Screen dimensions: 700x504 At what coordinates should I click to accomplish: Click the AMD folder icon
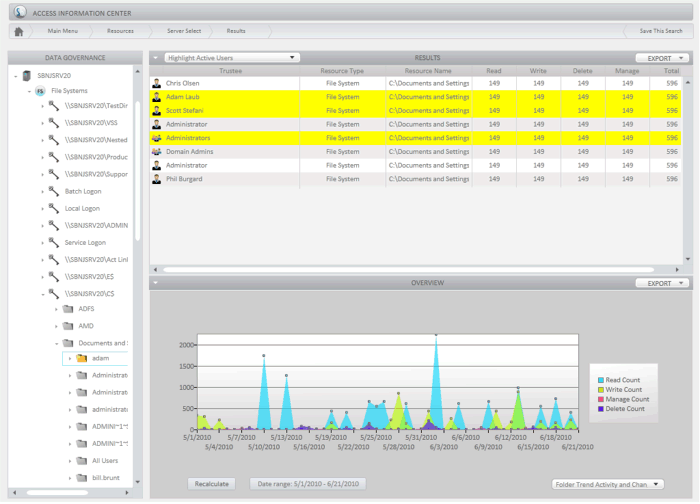pos(68,326)
